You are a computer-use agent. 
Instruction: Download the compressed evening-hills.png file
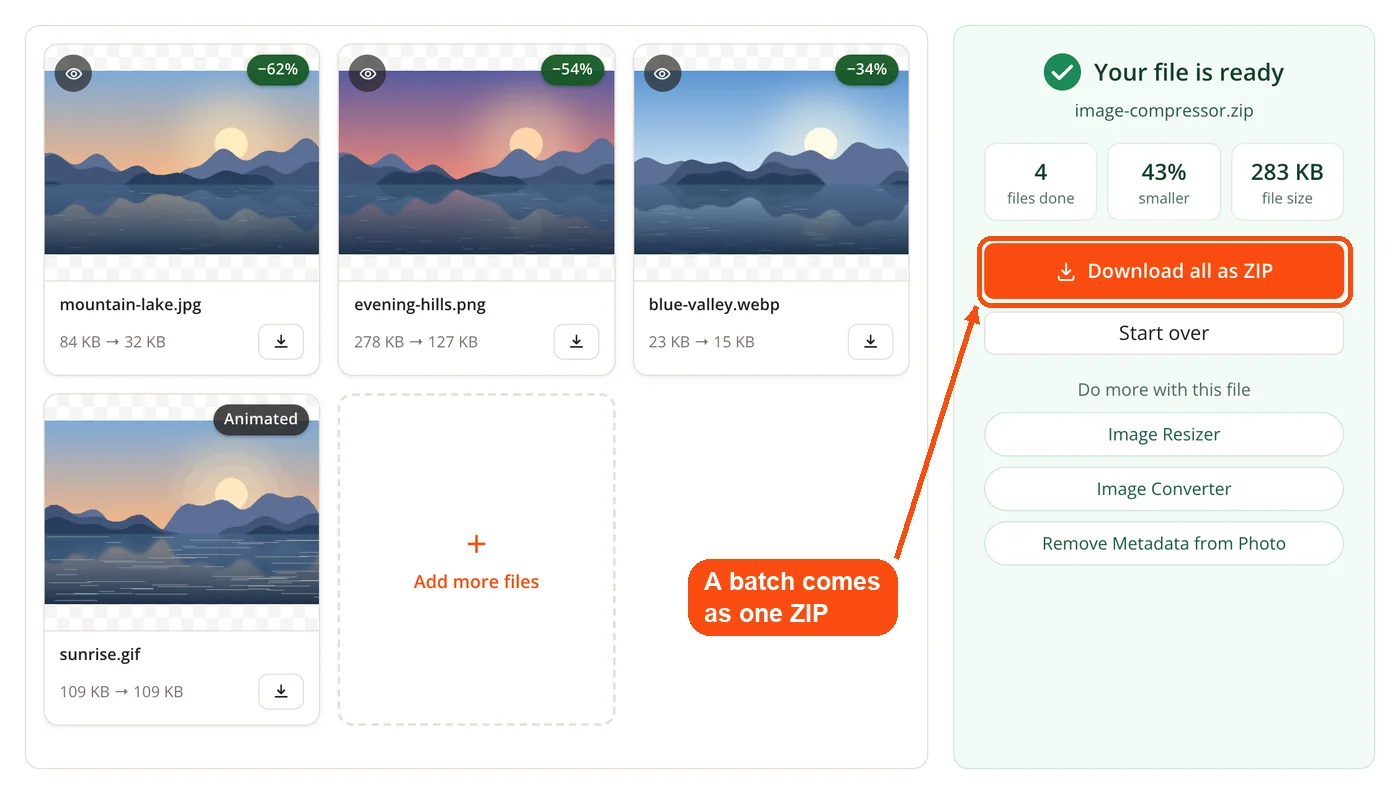point(576,342)
